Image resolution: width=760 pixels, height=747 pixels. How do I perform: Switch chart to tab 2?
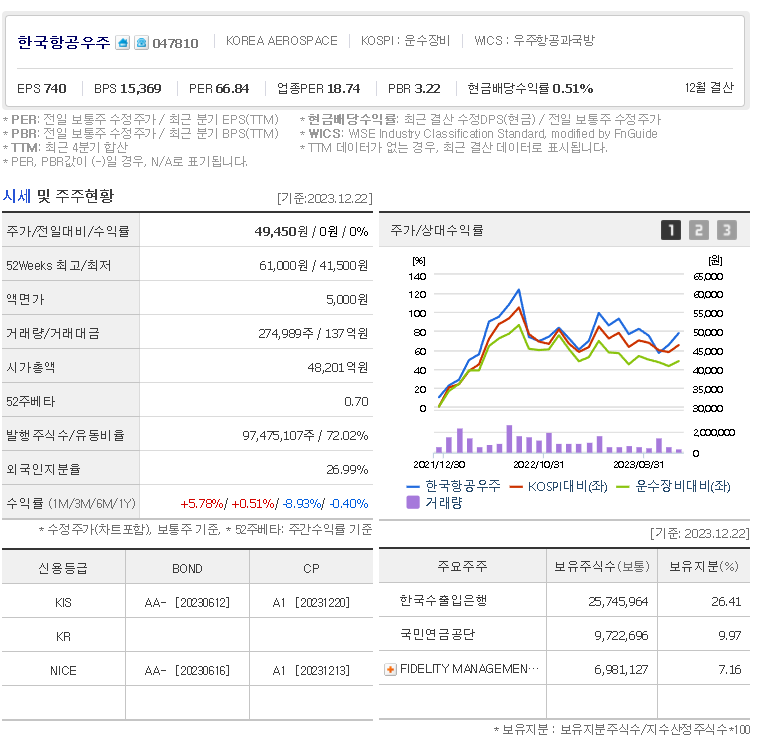(x=698, y=230)
